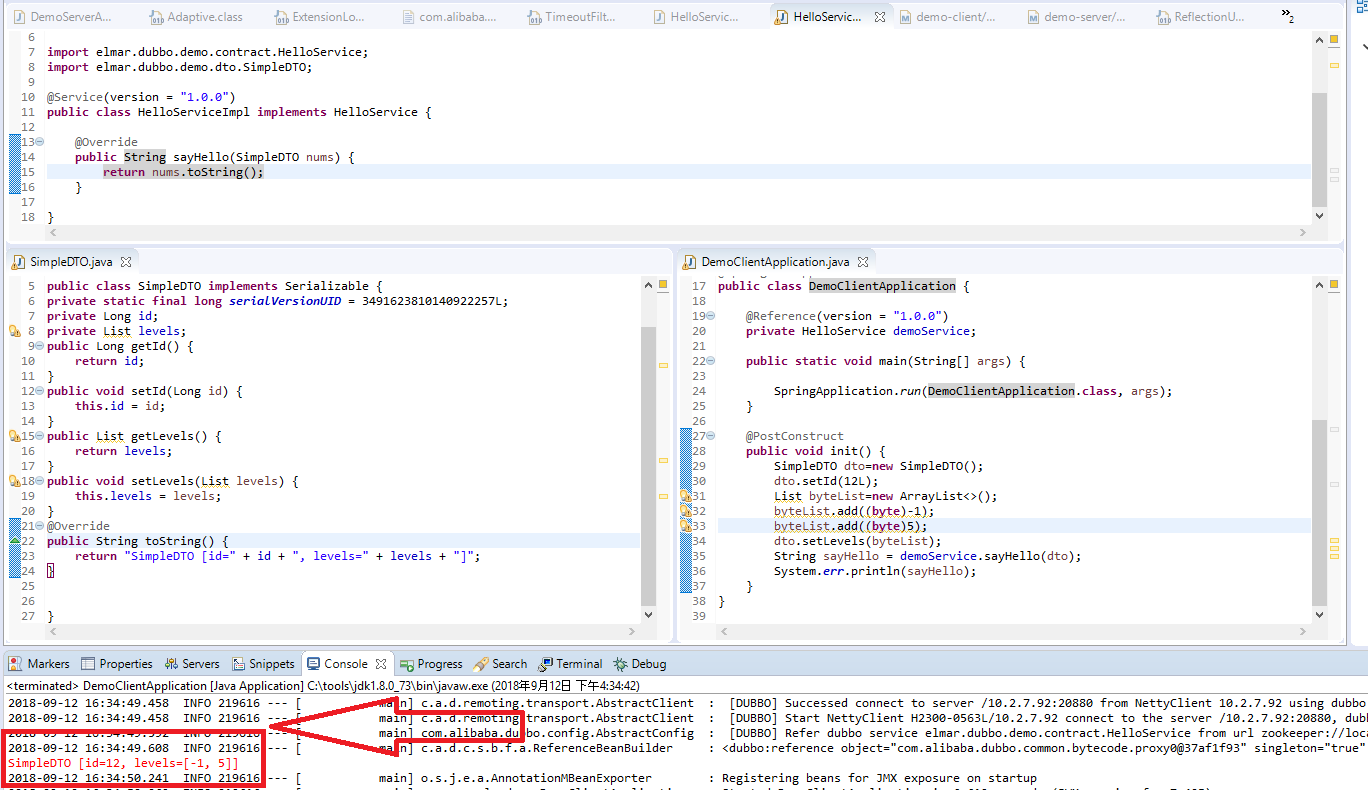Switch to DemoServerA... editor tab

(62, 17)
